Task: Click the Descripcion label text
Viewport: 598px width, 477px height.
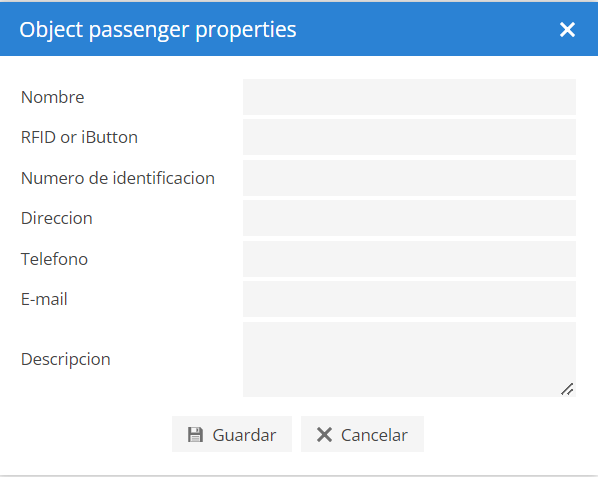Action: 66,360
